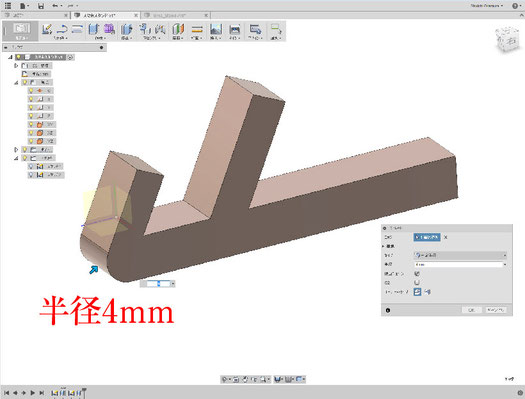Click the radius input field showing 4 mm
This screenshot has height=399, width=525.
[460, 264]
